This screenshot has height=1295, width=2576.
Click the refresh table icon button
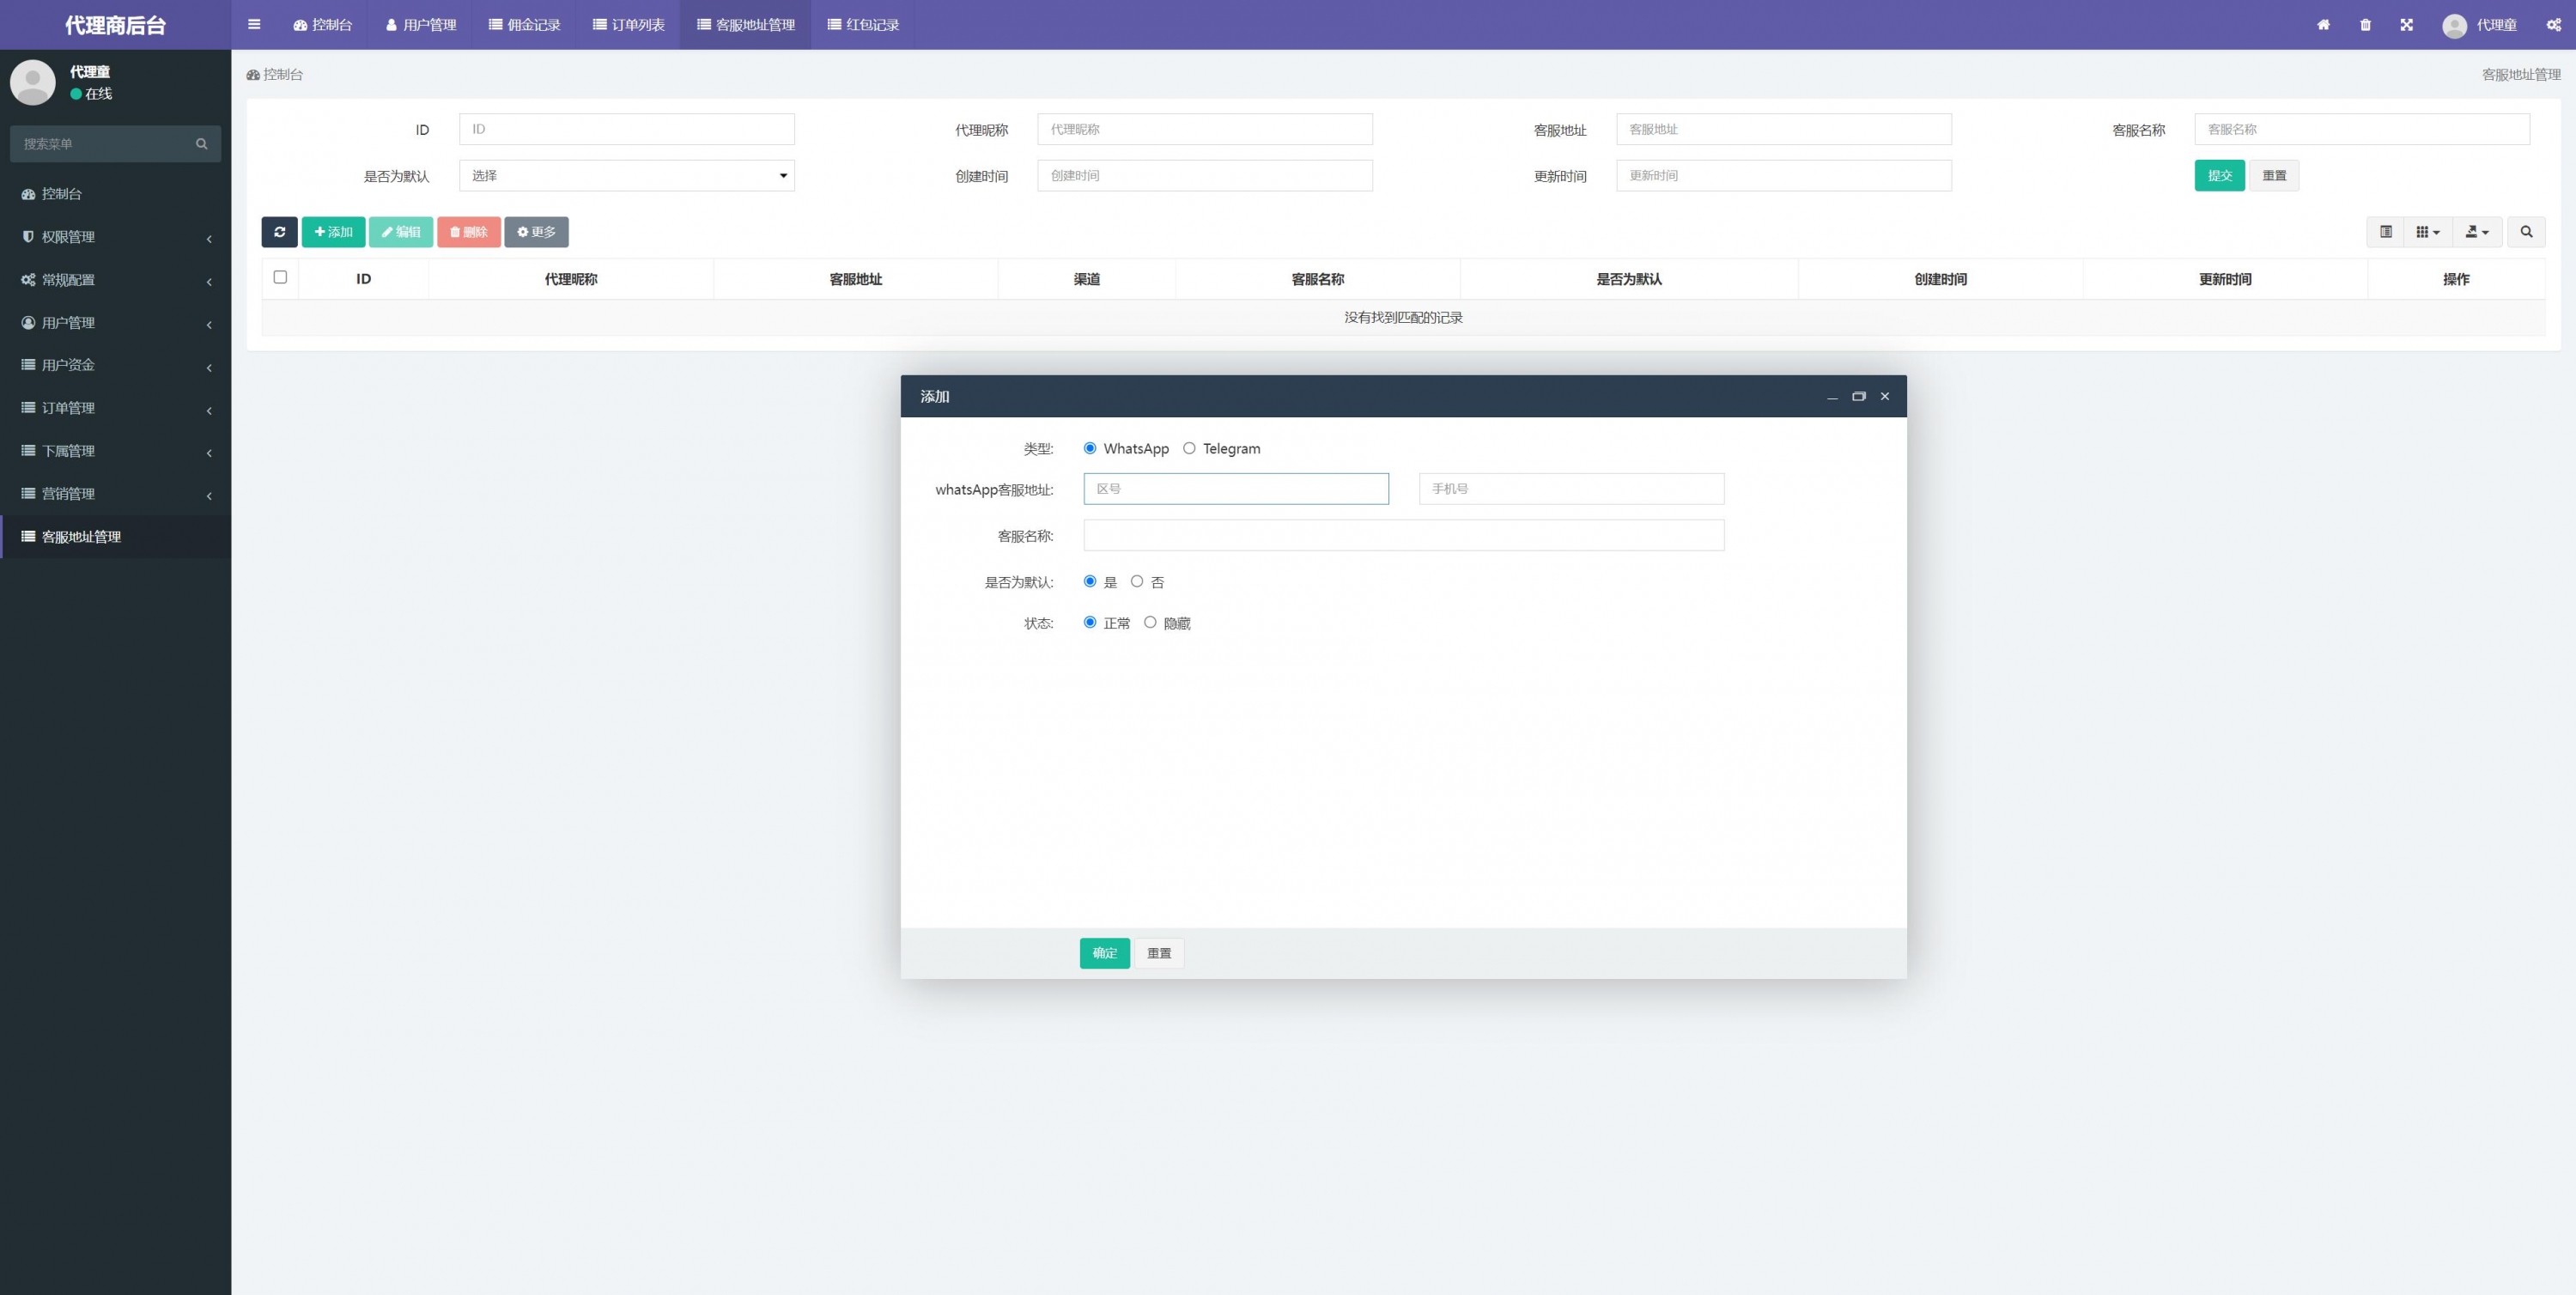pyautogui.click(x=279, y=232)
